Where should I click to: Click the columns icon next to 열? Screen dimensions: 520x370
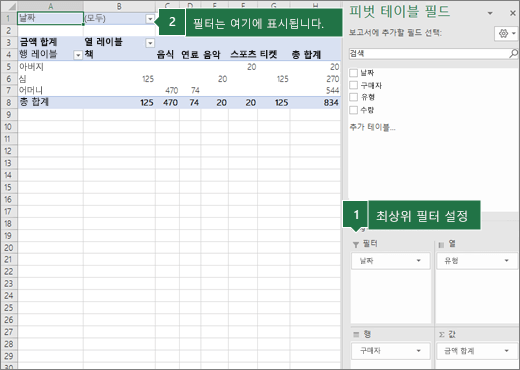point(441,245)
